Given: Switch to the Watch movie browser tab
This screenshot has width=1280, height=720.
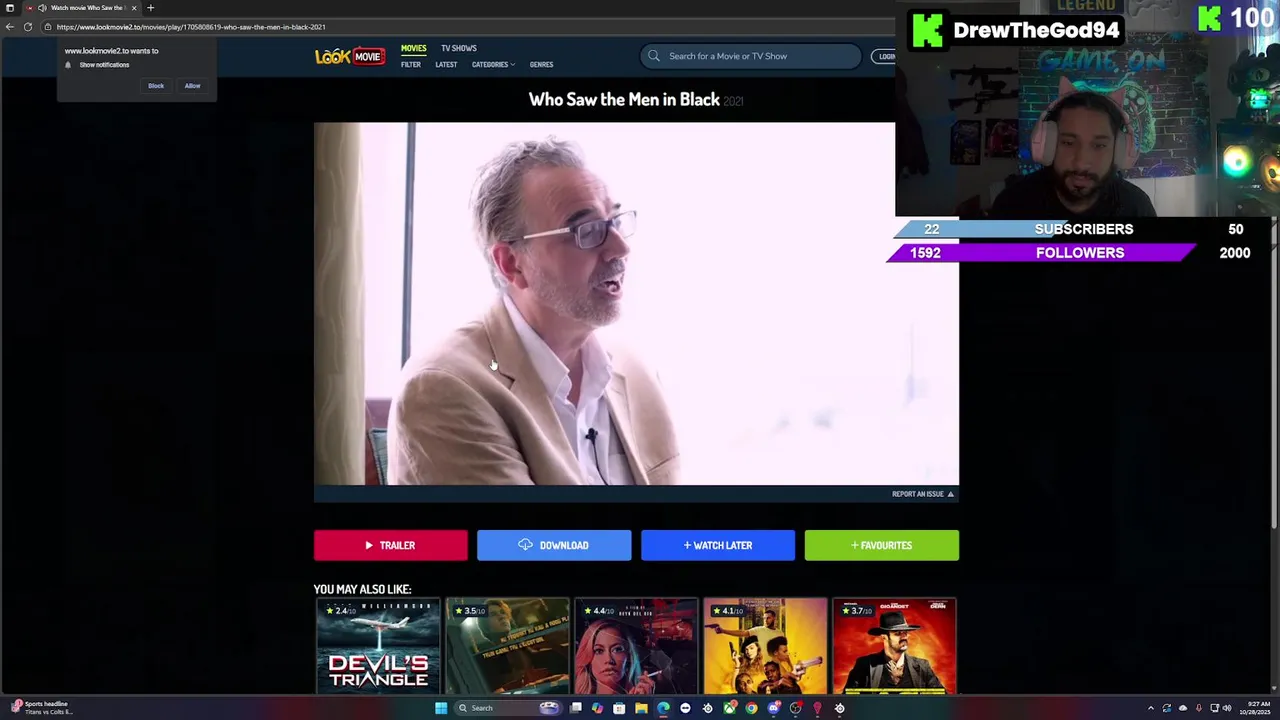Looking at the screenshot, I should point(83,8).
